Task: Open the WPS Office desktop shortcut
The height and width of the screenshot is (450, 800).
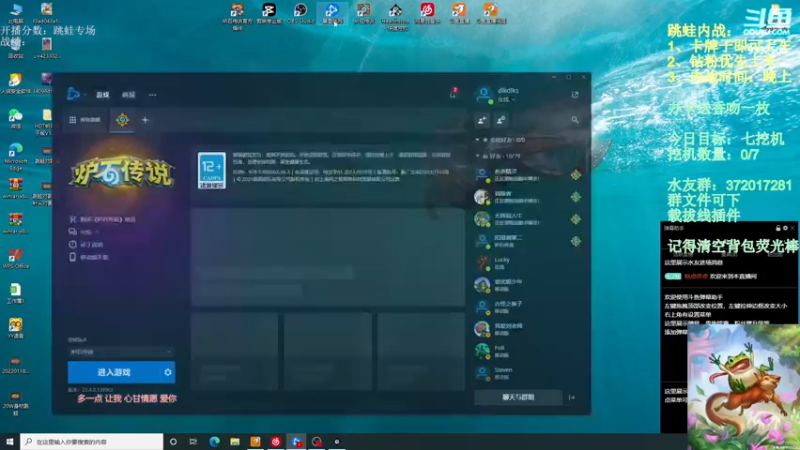Action: click(x=15, y=258)
